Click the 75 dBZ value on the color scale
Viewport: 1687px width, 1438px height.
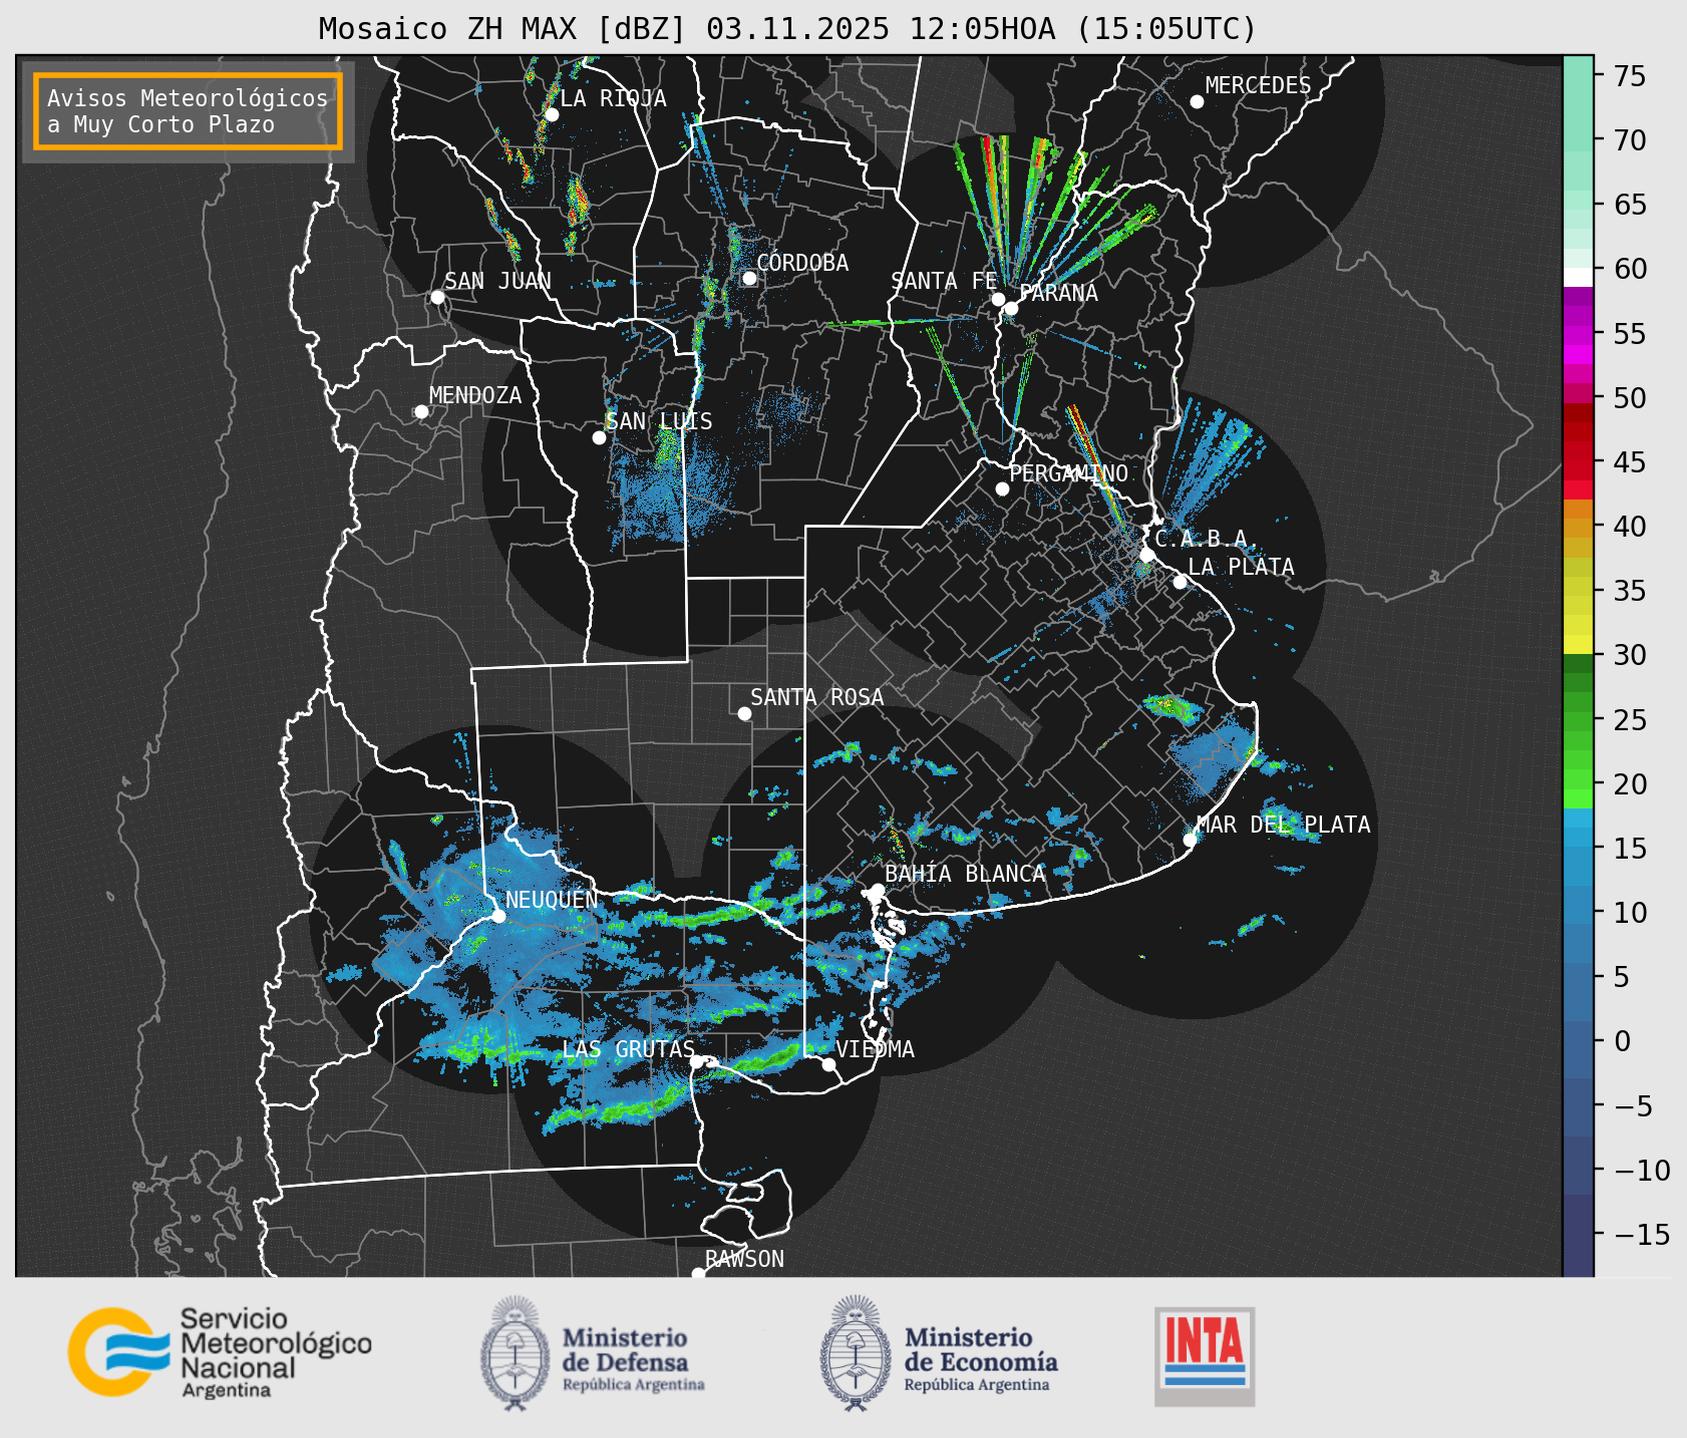(x=1628, y=77)
